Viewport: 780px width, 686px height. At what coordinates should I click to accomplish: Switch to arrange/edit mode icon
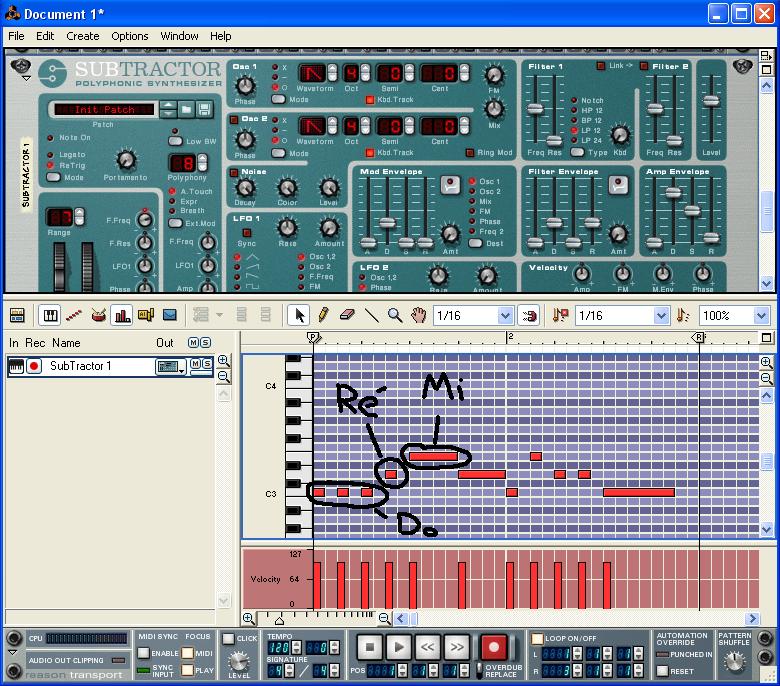point(17,315)
